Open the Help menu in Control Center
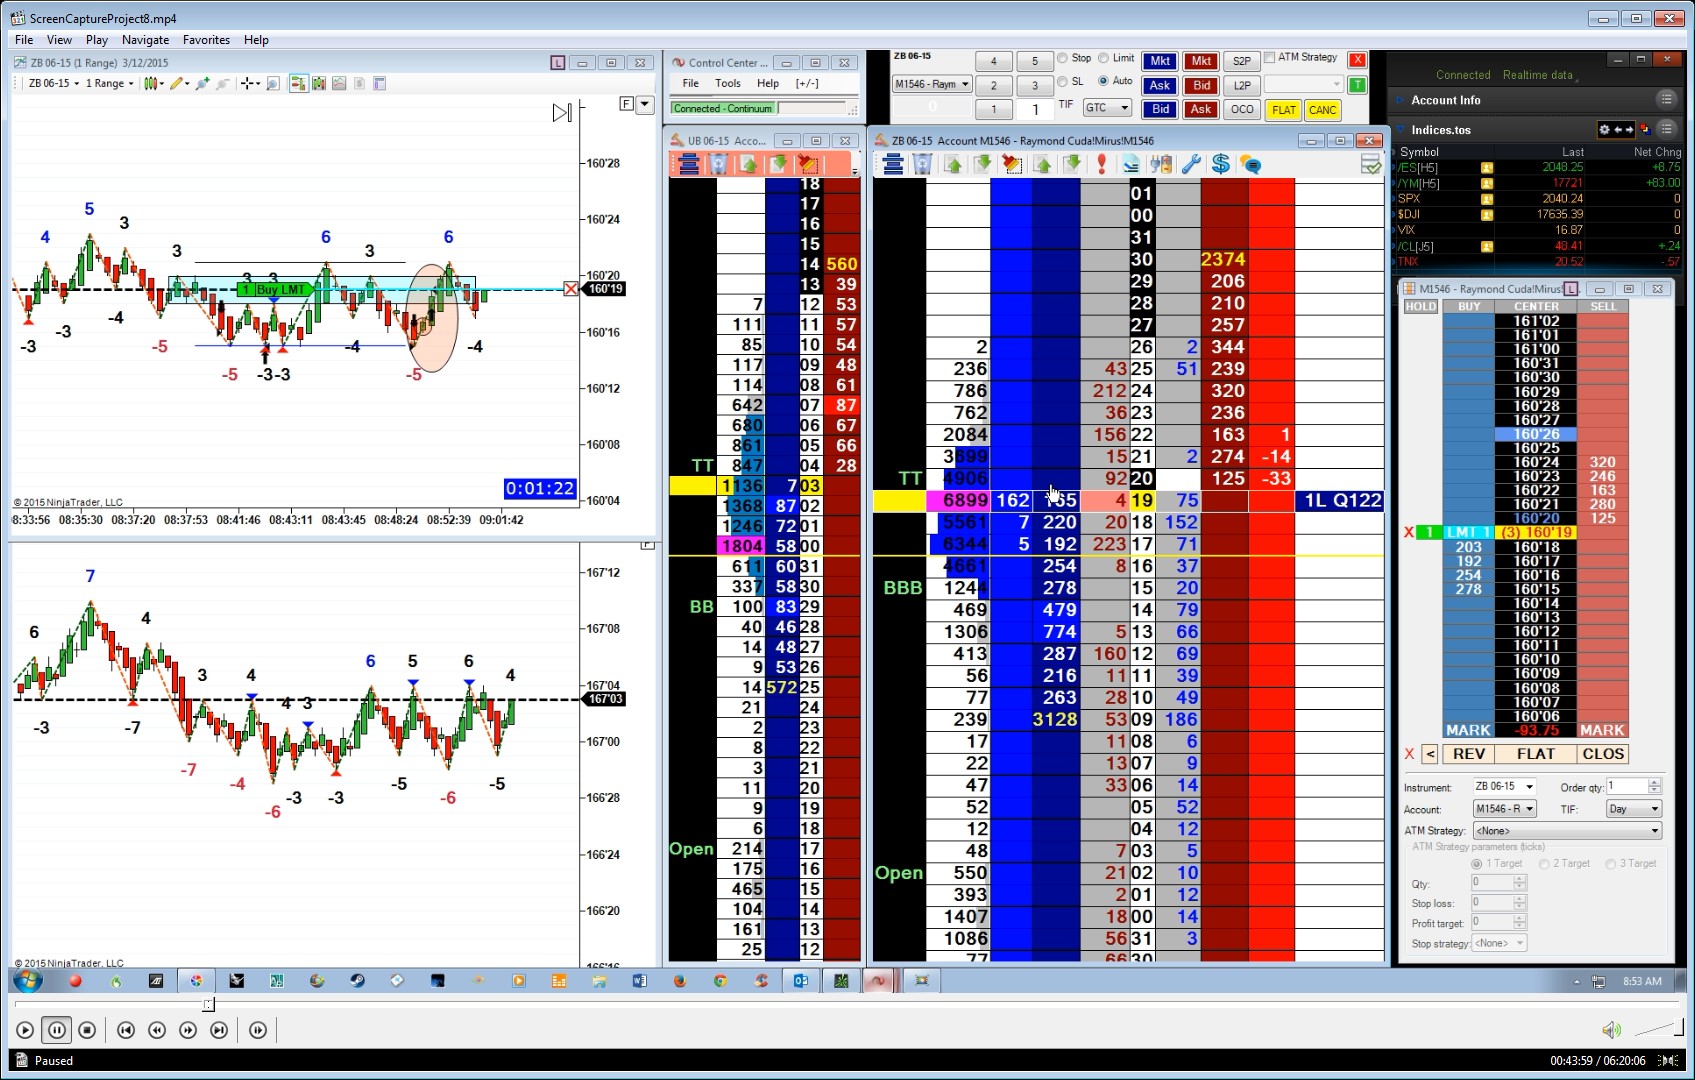This screenshot has height=1080, width=1695. click(768, 84)
